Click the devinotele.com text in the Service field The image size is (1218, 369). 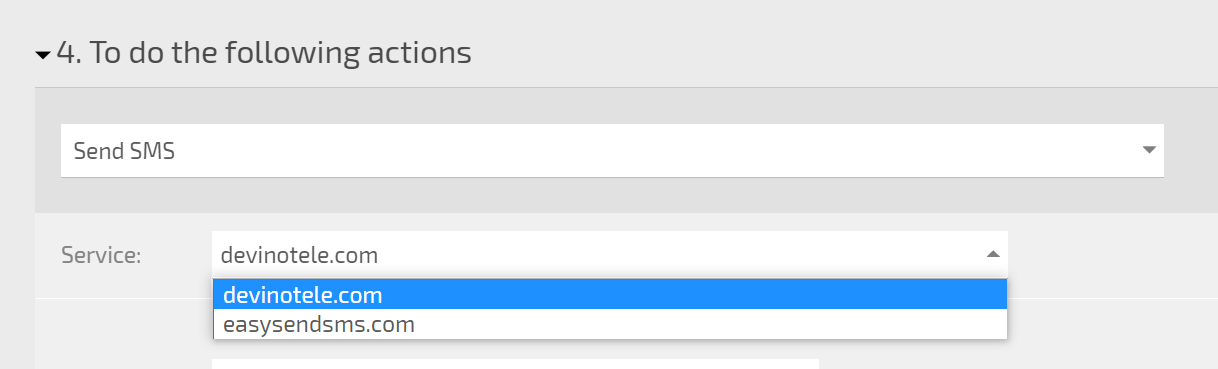click(x=299, y=255)
